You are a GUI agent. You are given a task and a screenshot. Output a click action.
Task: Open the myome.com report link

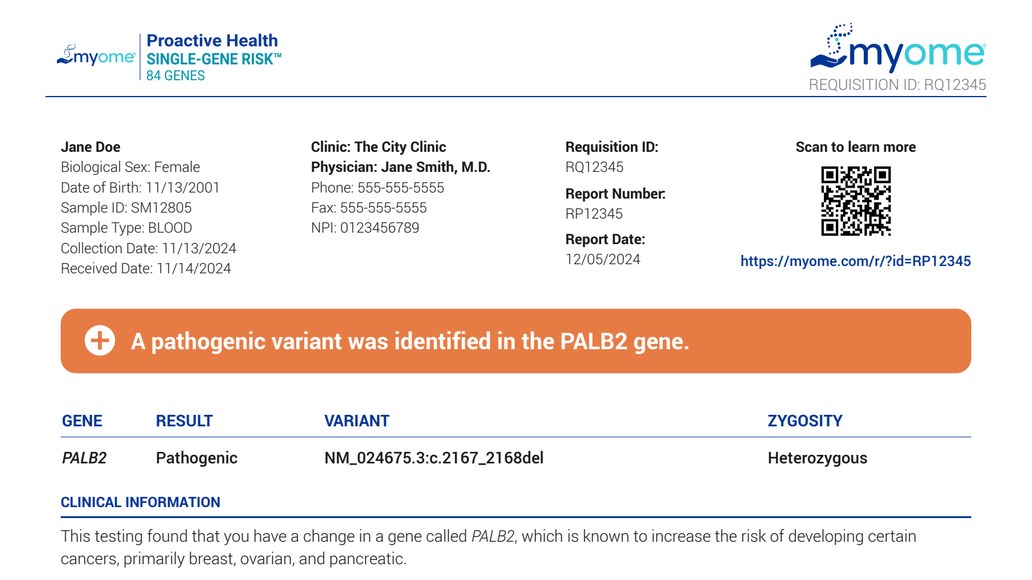tap(855, 261)
